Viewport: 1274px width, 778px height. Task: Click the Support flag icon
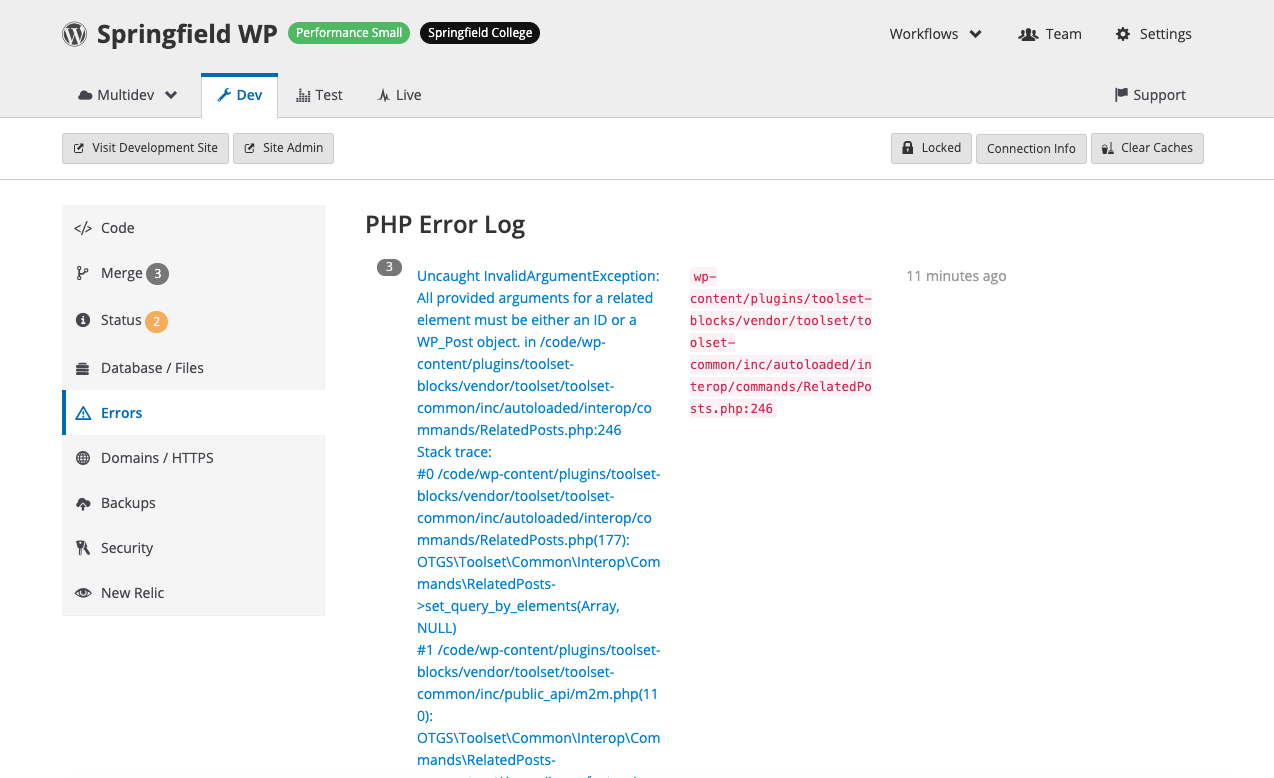tap(1121, 95)
